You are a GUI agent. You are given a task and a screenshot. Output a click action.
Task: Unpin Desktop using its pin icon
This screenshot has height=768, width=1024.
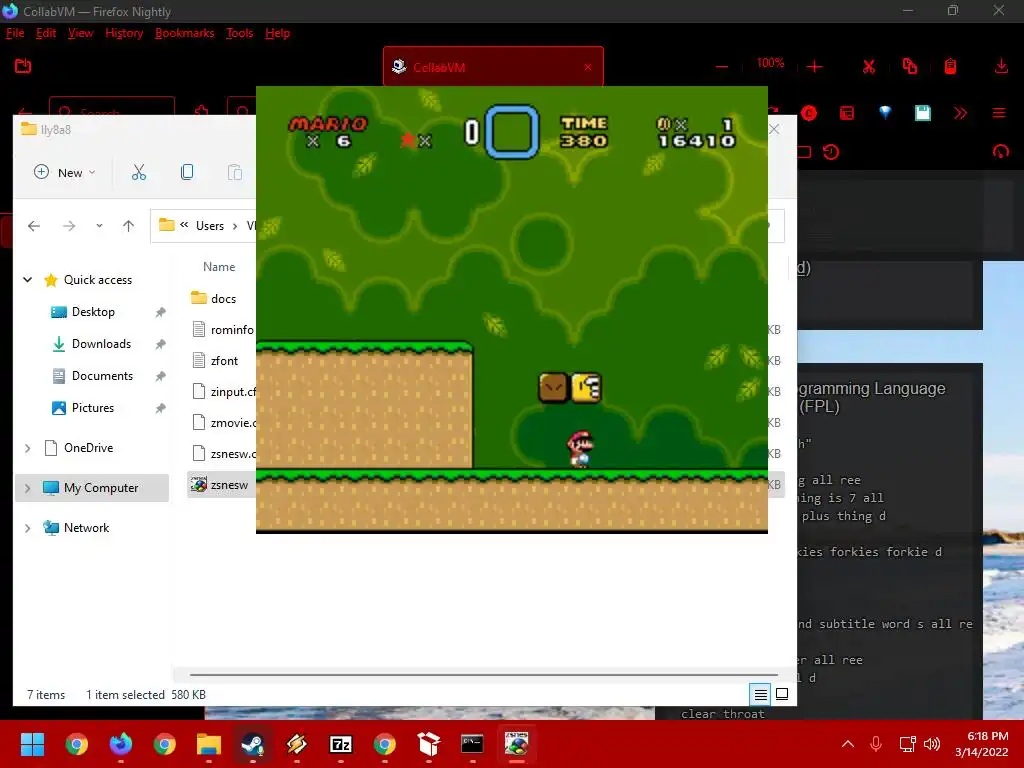coord(161,312)
